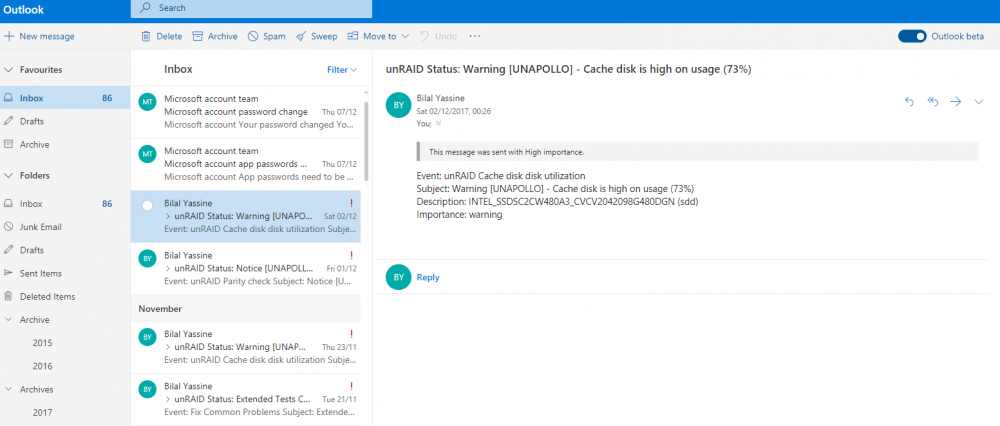The image size is (1000, 426).
Task: Click the Delete trash icon in toolbar
Action: (x=146, y=36)
